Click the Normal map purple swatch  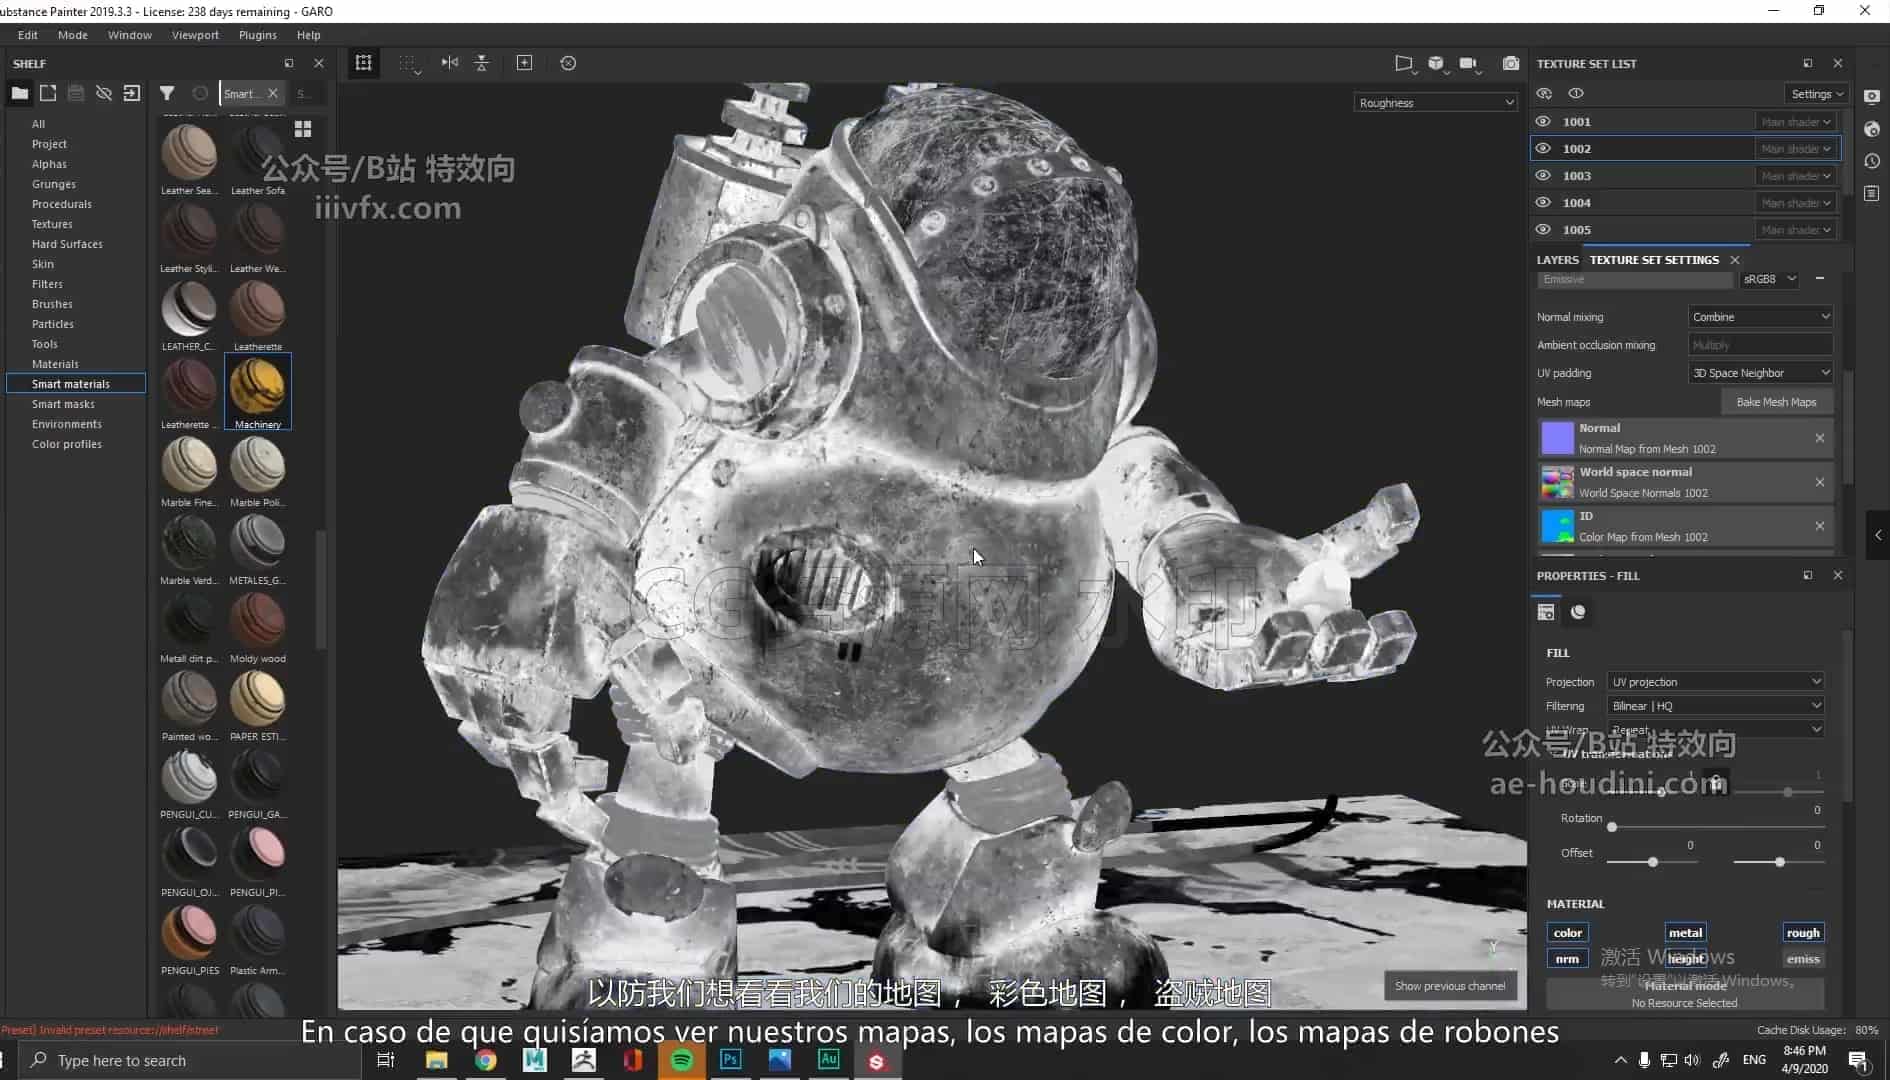(x=1557, y=438)
